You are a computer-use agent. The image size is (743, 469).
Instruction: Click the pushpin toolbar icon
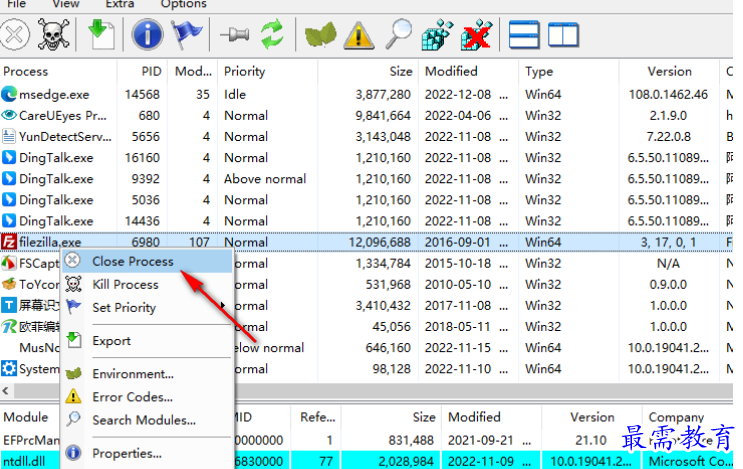235,35
